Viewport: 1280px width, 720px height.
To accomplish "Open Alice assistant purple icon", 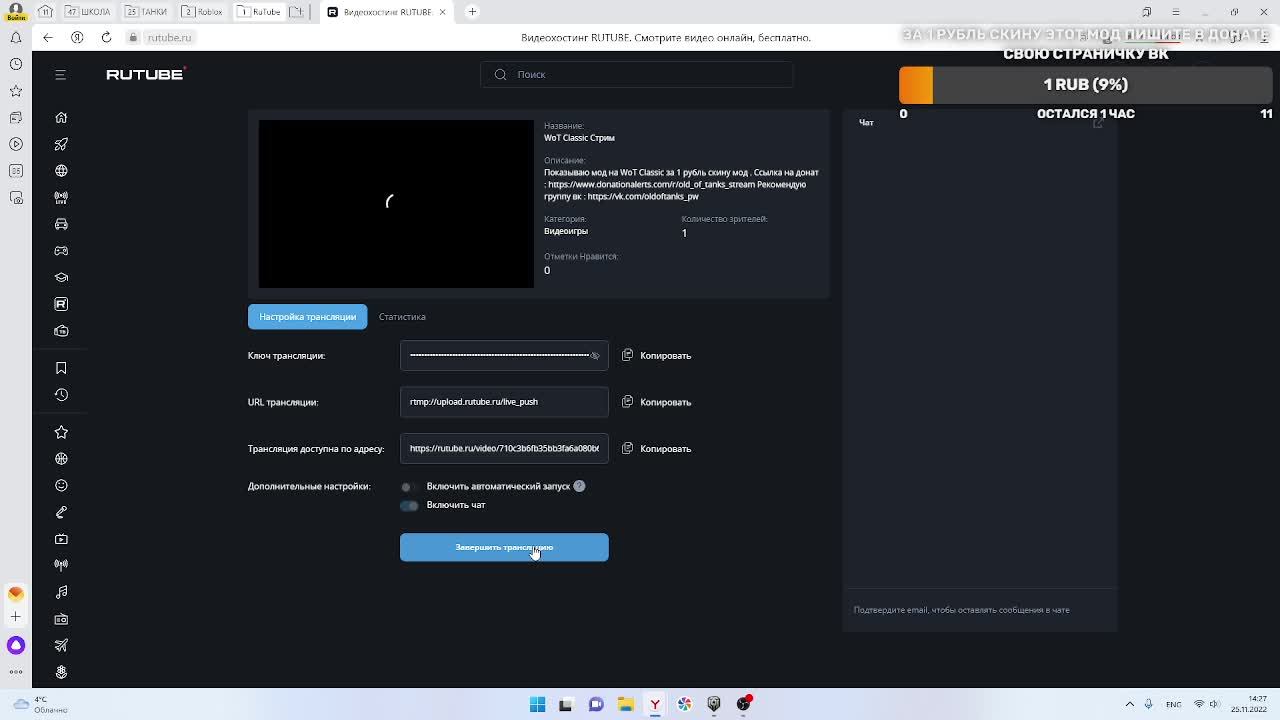I will [x=16, y=645].
